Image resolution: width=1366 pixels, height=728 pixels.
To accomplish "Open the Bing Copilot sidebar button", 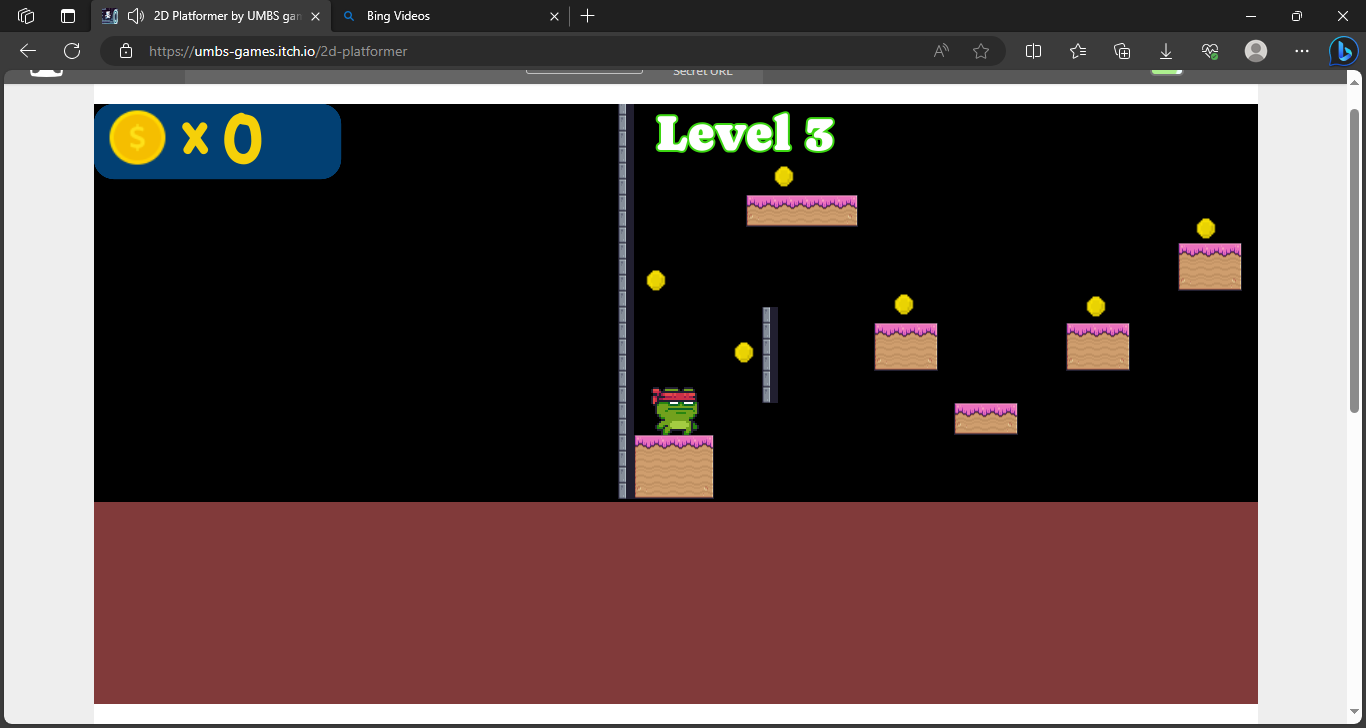I will (x=1343, y=51).
